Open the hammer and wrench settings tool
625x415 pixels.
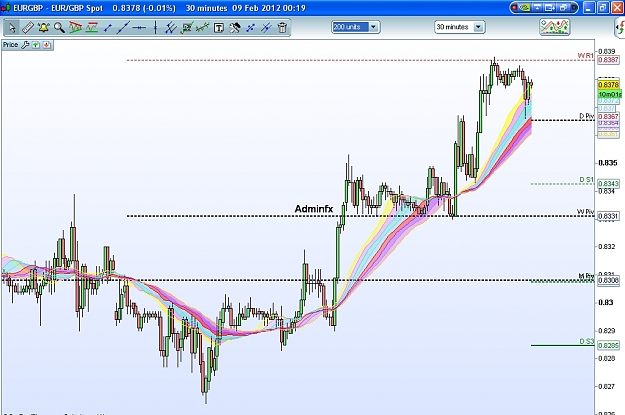[234, 28]
